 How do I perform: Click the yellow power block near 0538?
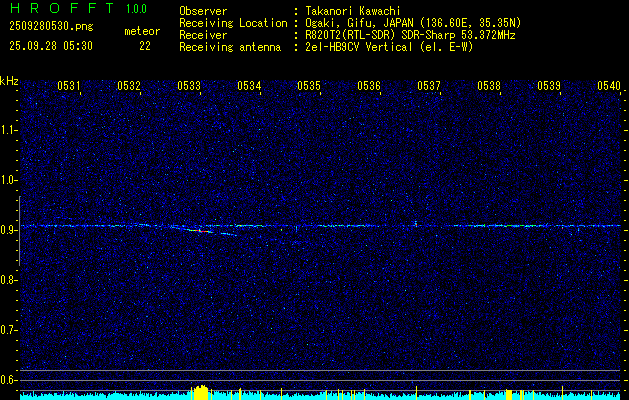click(x=509, y=394)
